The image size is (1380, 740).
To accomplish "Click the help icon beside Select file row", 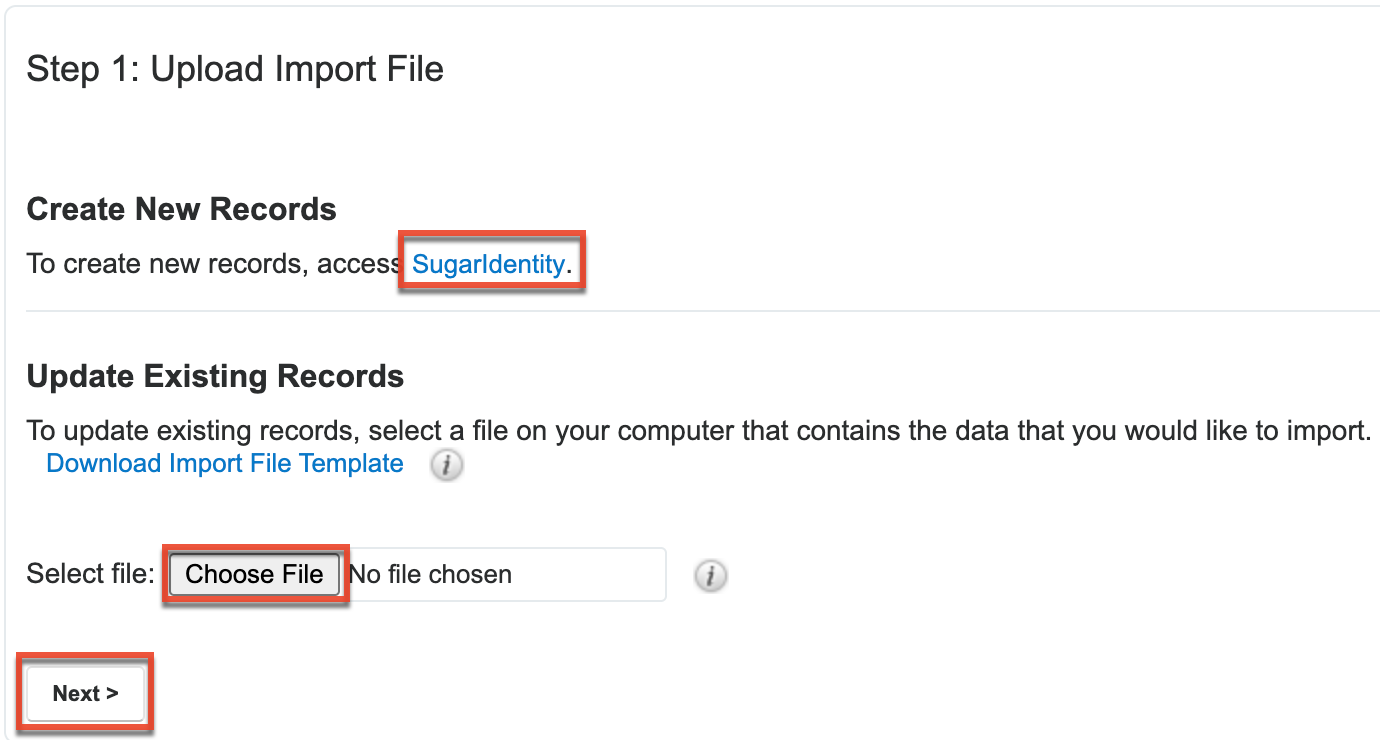I will (710, 575).
